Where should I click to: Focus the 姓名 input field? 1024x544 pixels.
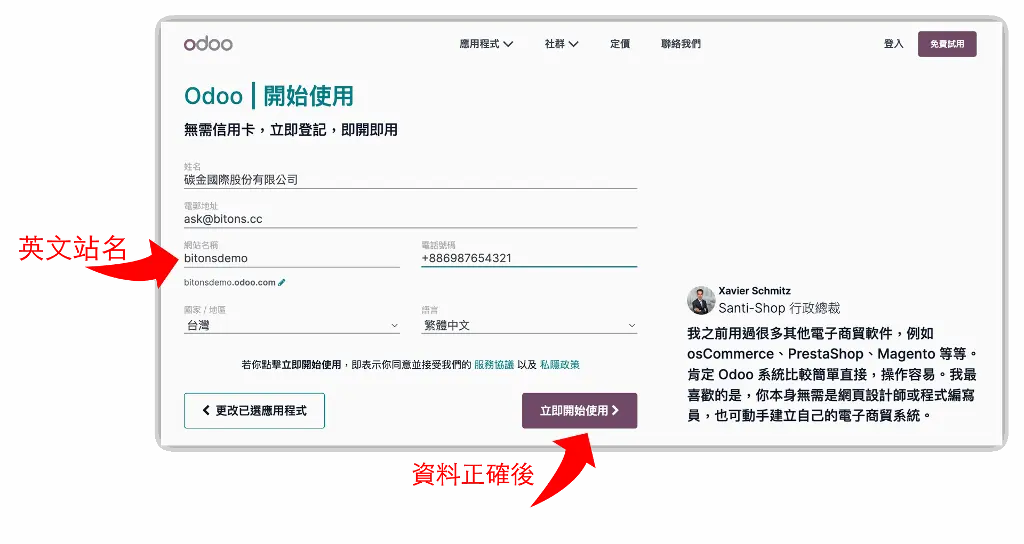point(410,180)
